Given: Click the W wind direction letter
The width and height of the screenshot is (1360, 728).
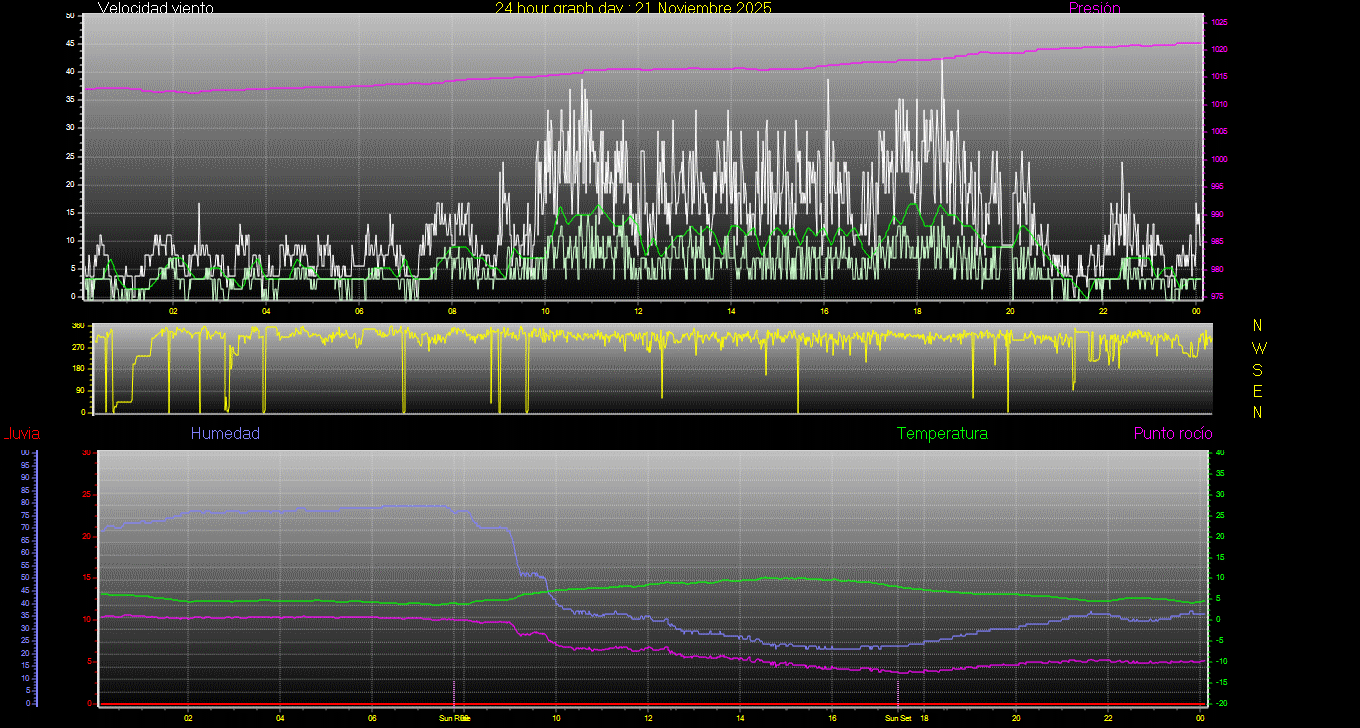Looking at the screenshot, I should coord(1258,348).
